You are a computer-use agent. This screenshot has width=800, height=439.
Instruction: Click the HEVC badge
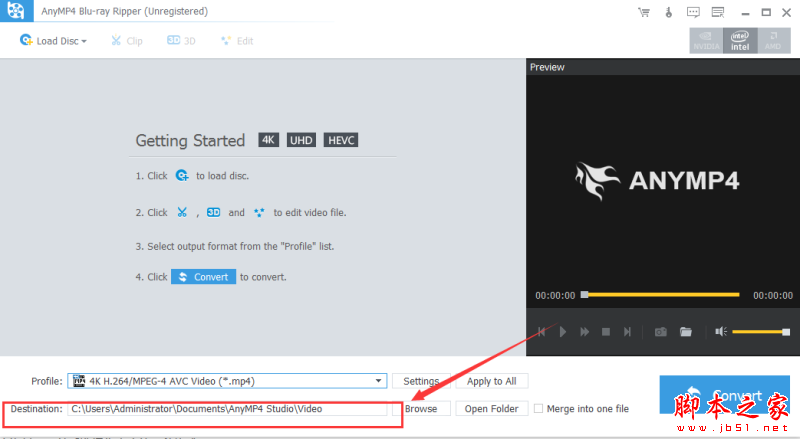coord(341,140)
